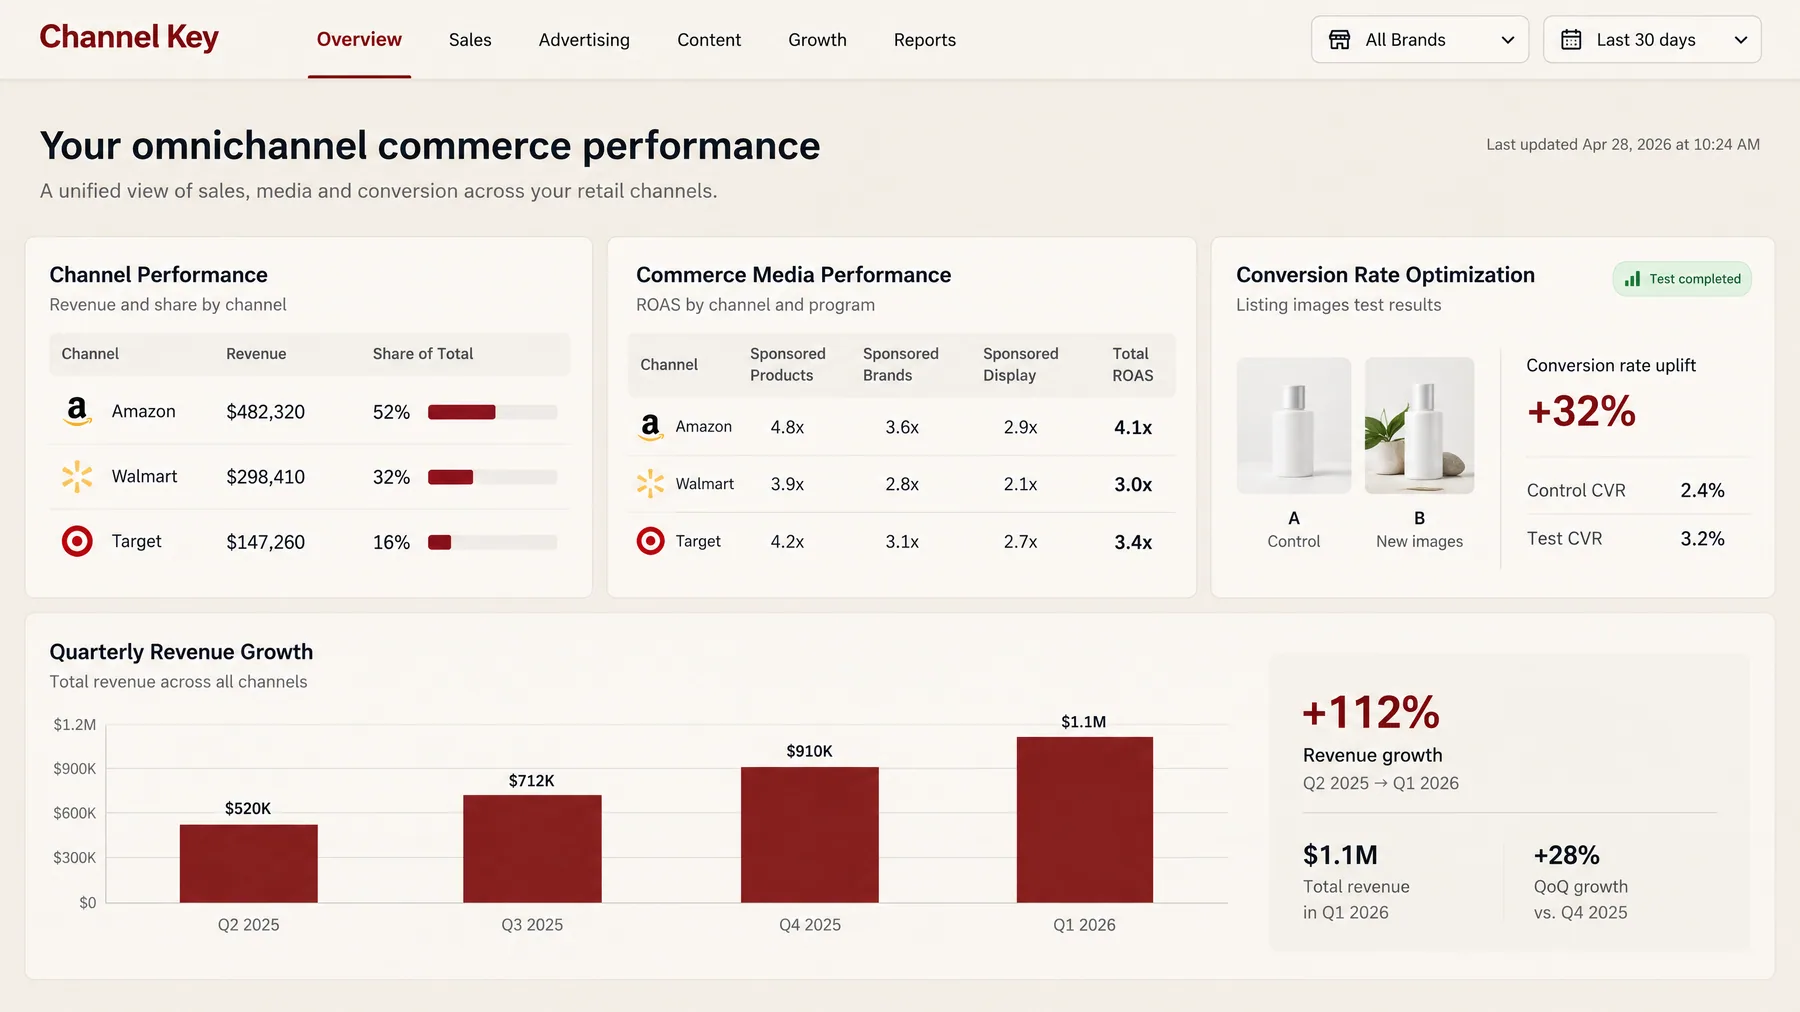Go to the Advertising tab
The height and width of the screenshot is (1012, 1800).
point(584,40)
